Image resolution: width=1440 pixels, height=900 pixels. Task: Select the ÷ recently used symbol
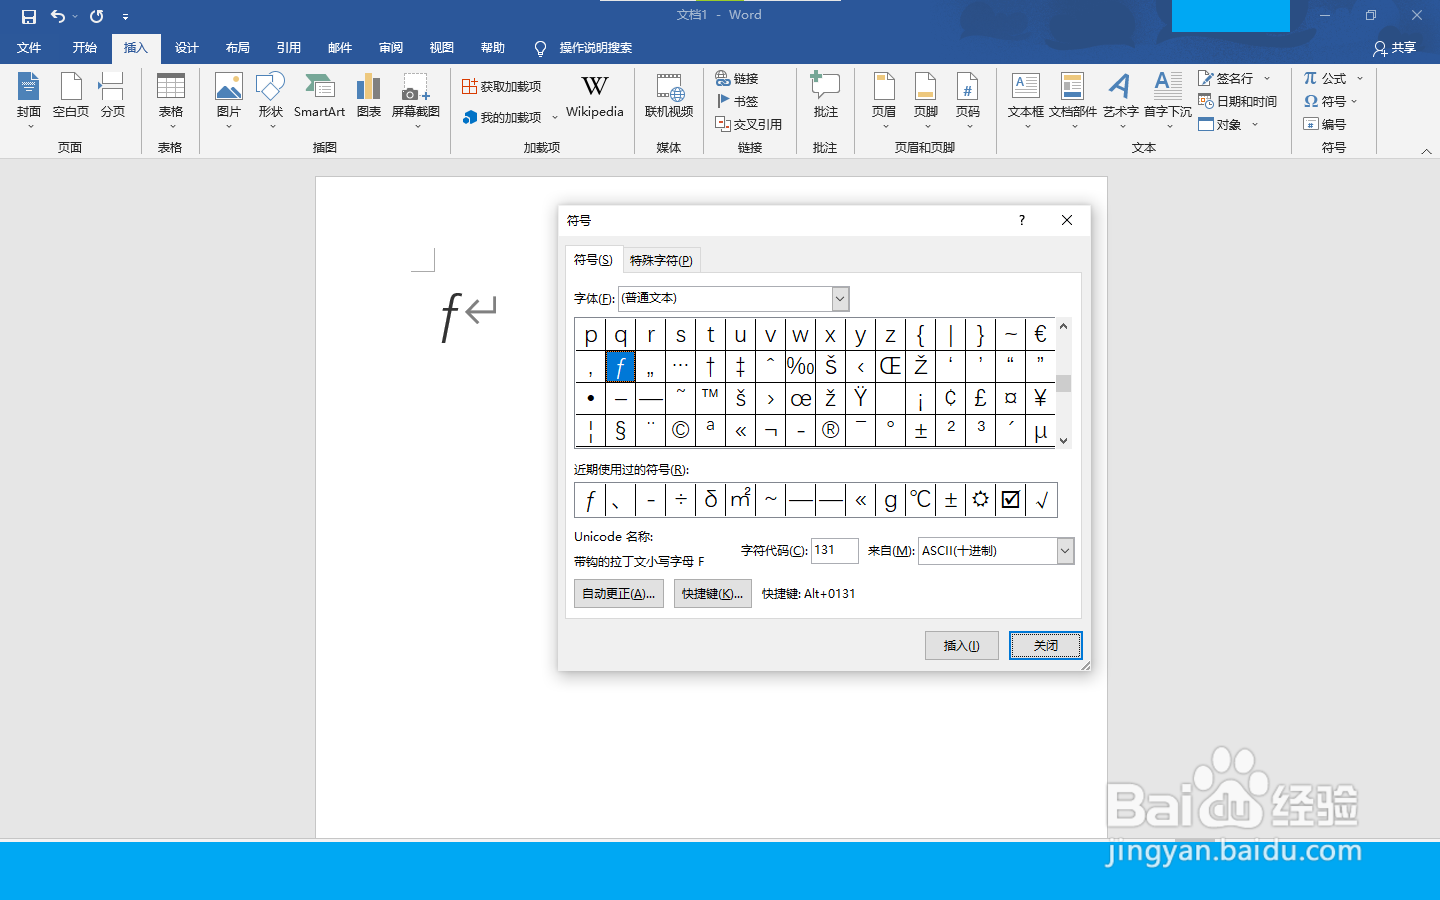681,500
